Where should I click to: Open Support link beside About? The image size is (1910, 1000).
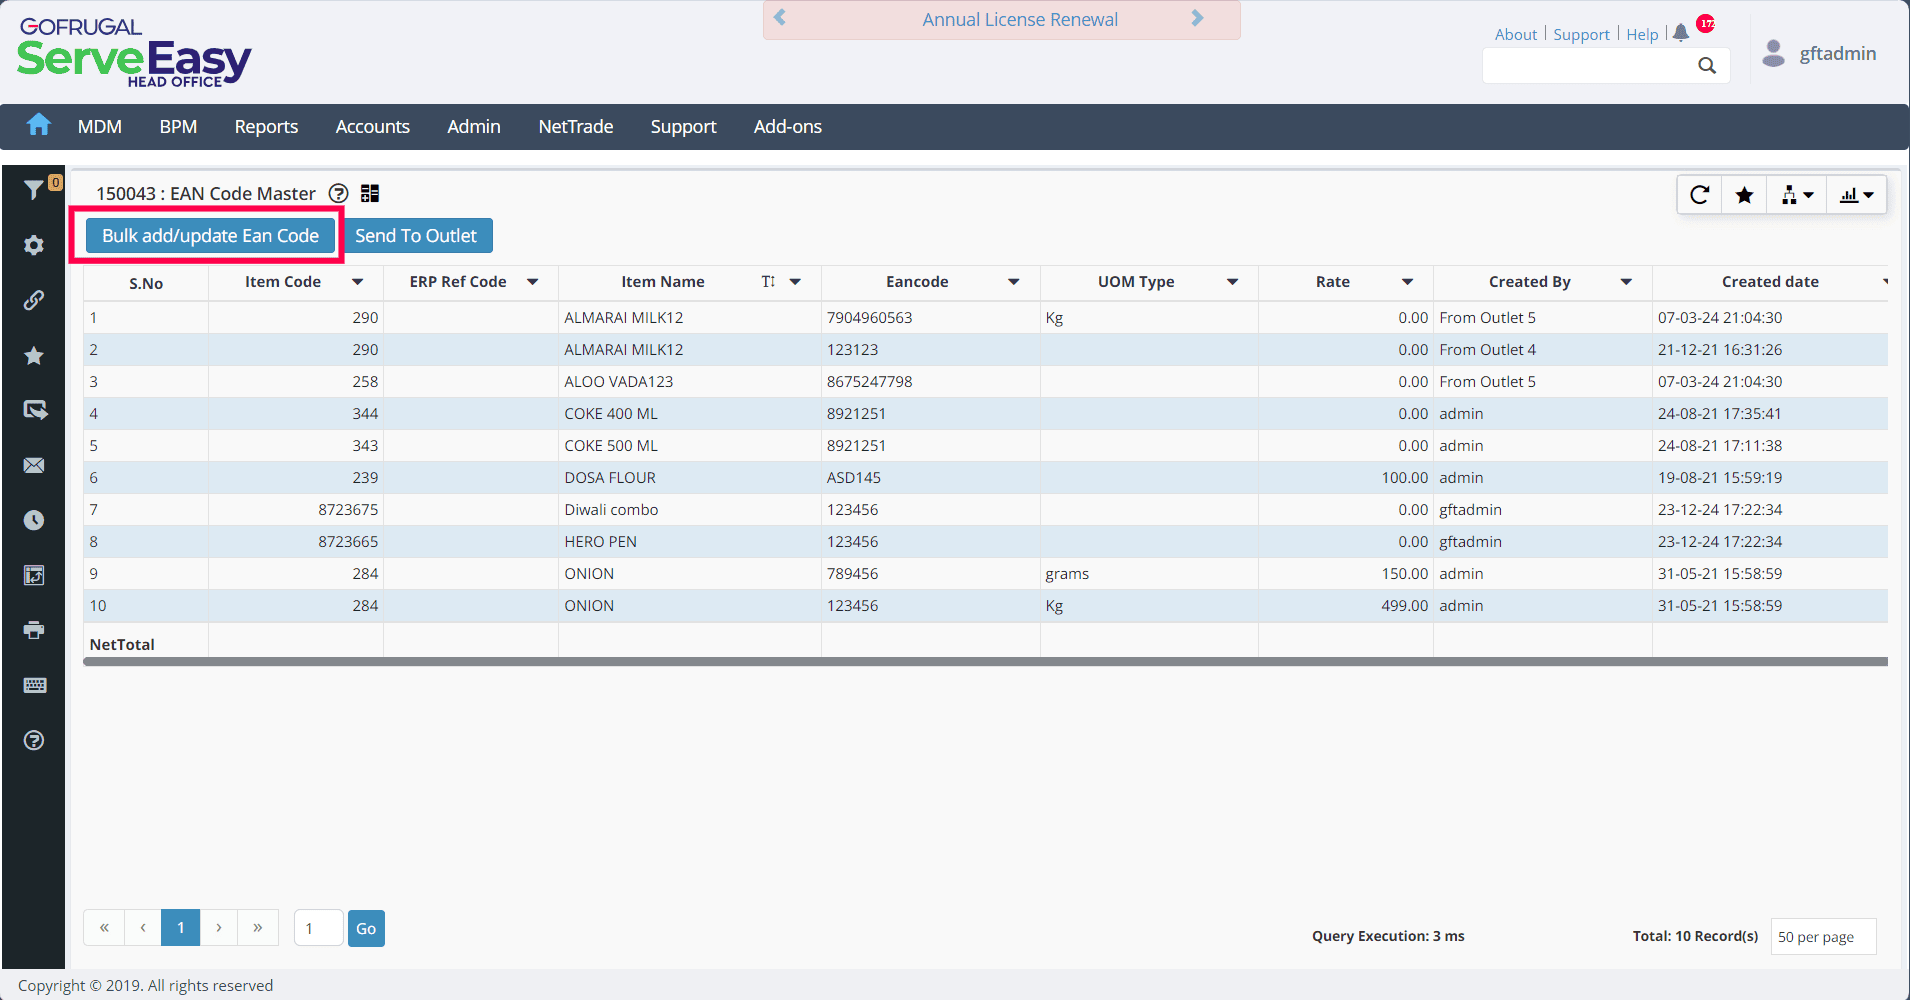[x=1581, y=34]
